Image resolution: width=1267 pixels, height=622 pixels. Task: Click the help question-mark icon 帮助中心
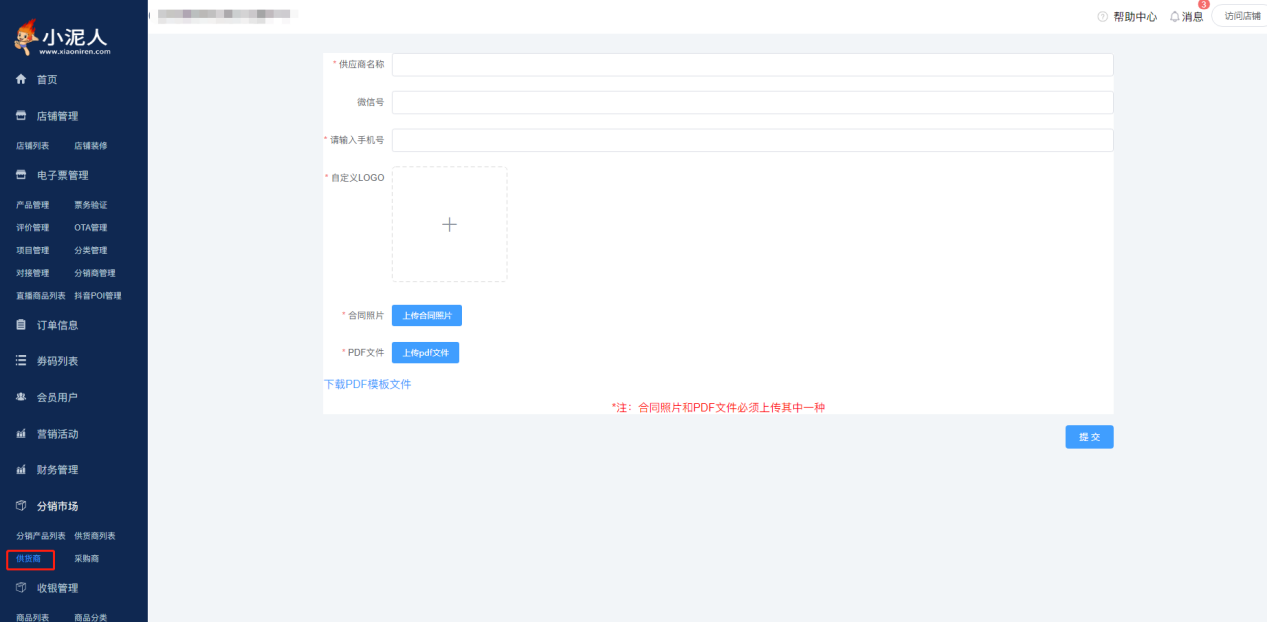1103,17
